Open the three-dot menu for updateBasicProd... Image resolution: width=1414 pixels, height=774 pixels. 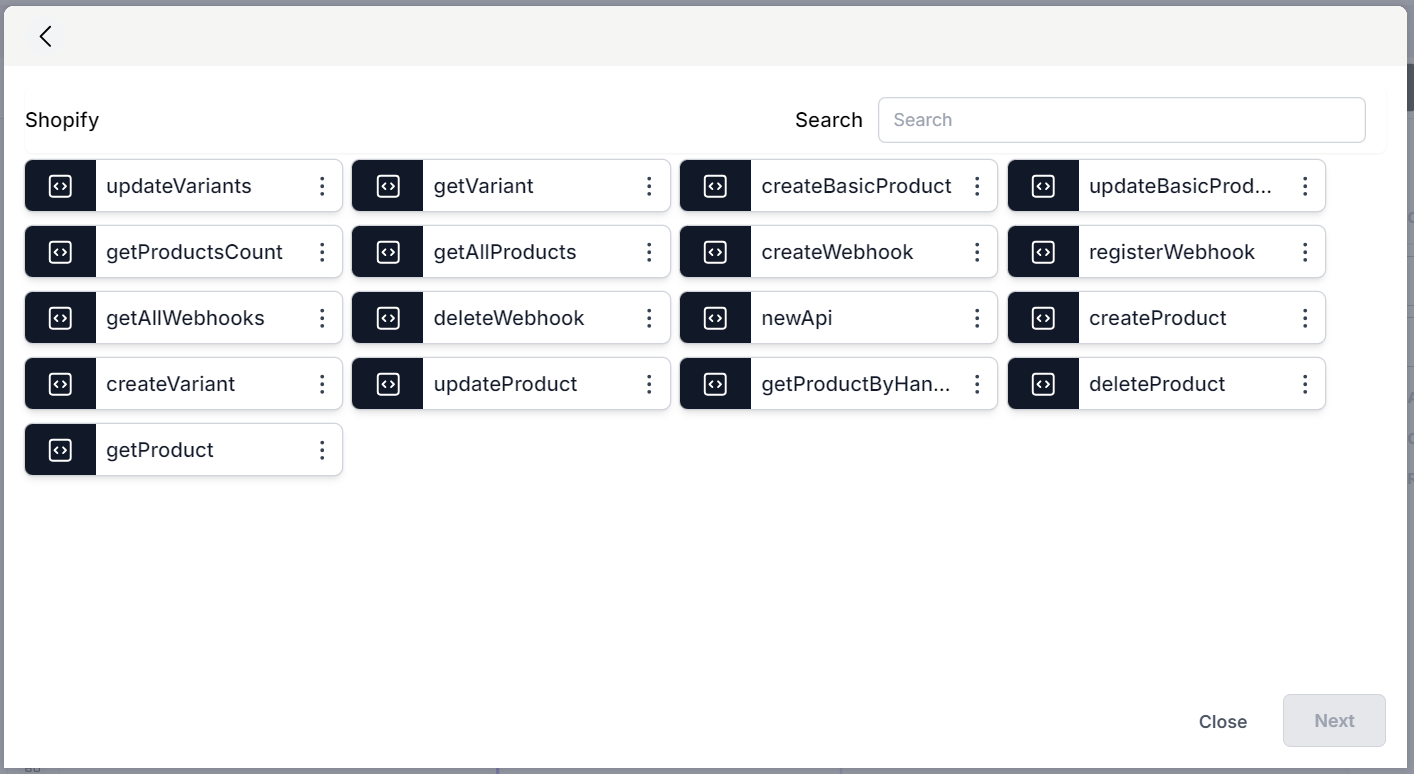click(1305, 186)
